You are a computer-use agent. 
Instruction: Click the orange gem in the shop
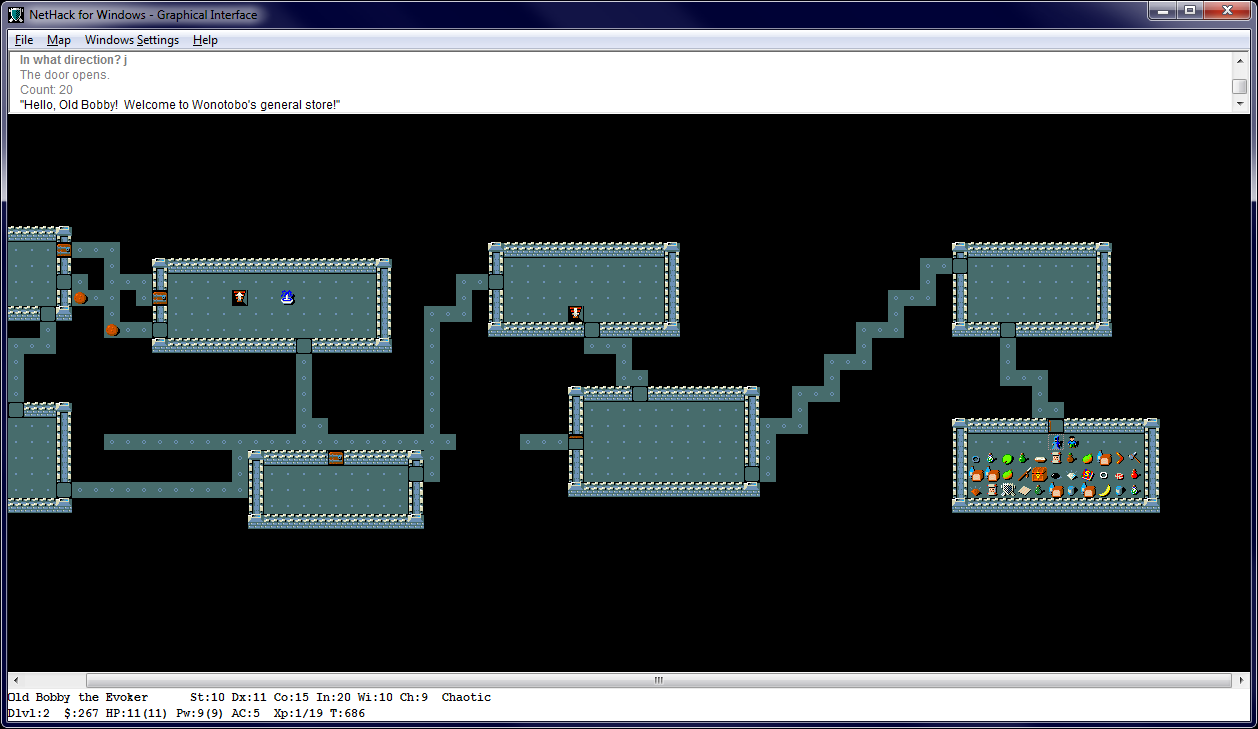[x=976, y=490]
